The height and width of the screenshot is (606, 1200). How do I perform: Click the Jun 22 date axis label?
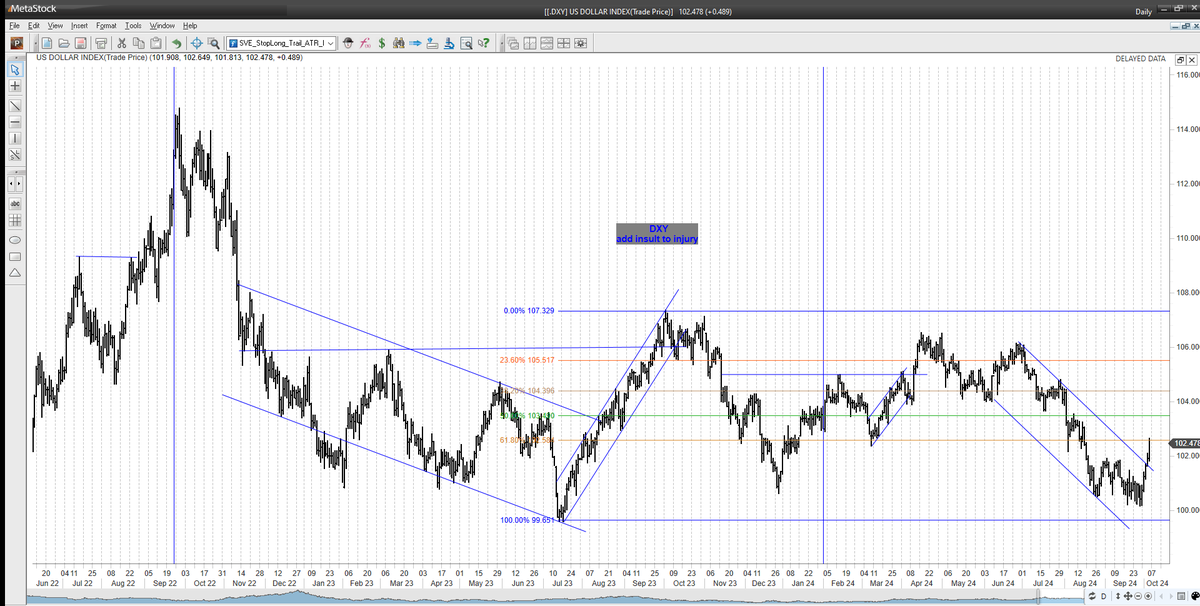point(48,581)
